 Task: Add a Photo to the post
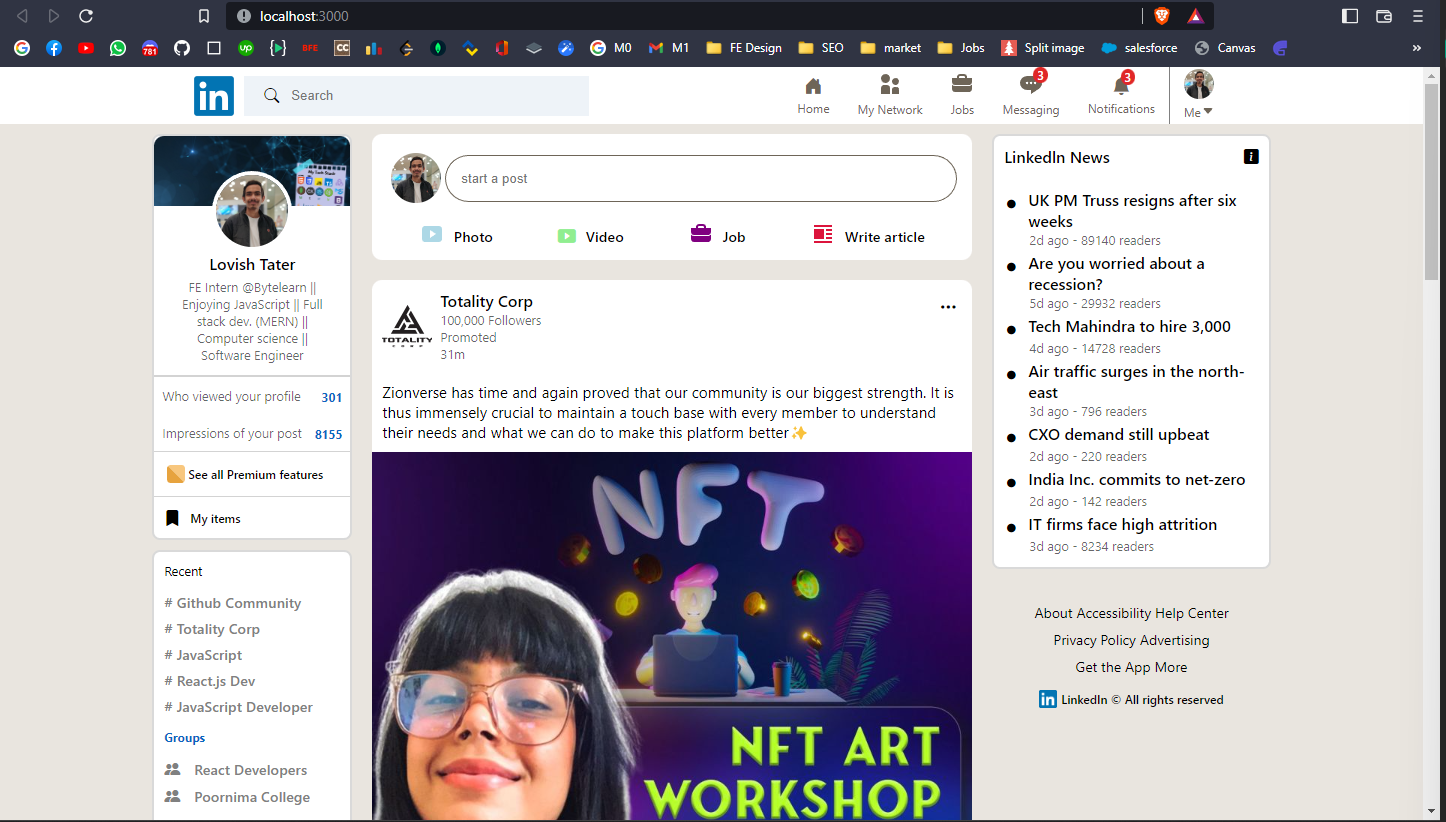tap(457, 236)
